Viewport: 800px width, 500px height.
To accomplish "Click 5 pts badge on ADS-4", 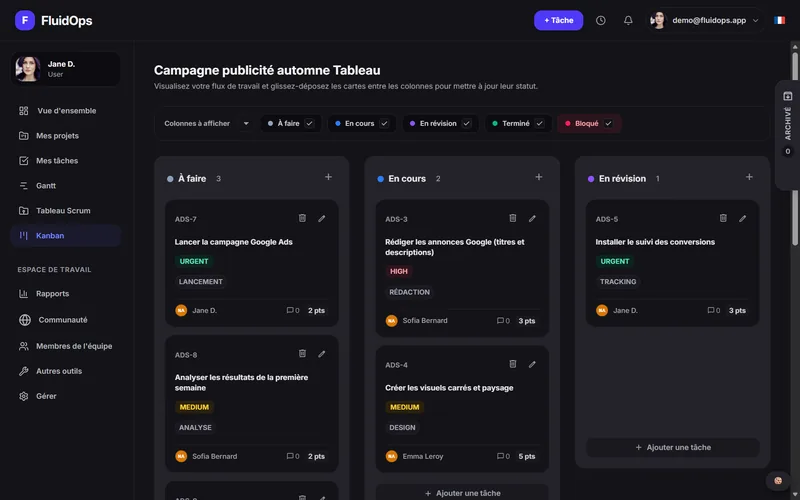I will [527, 456].
